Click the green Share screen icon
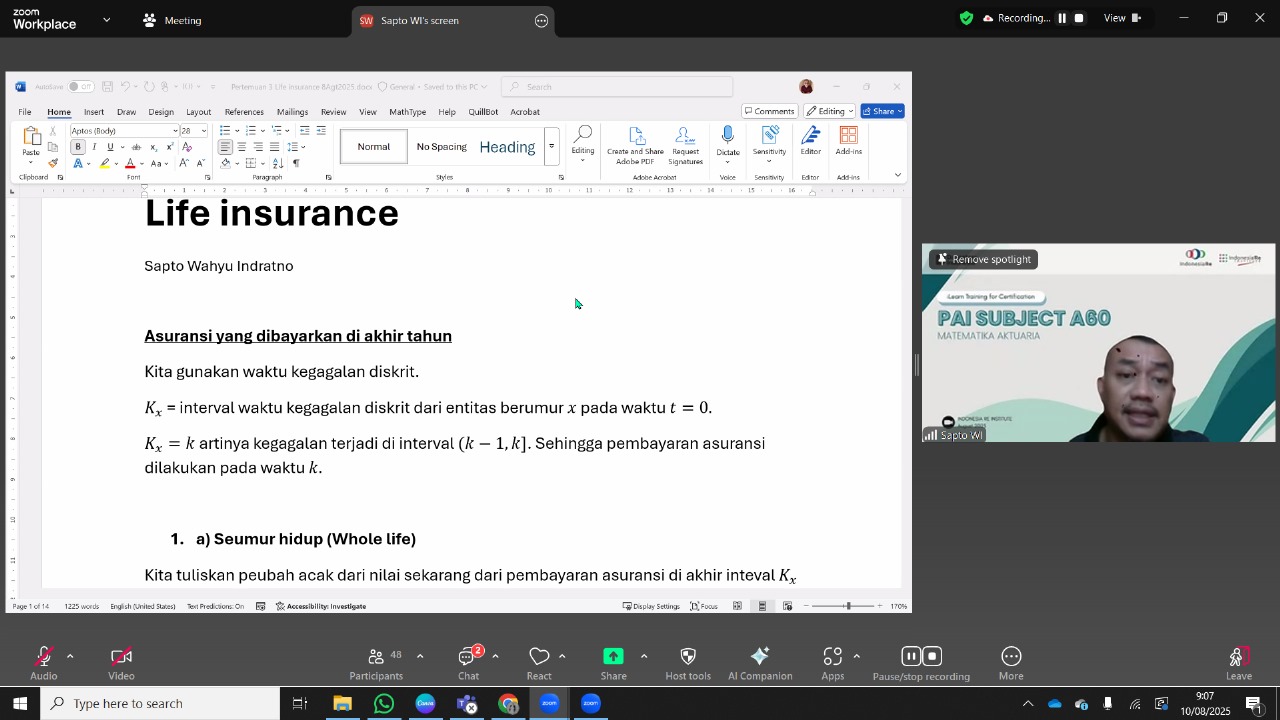Image resolution: width=1280 pixels, height=720 pixels. coord(613,657)
